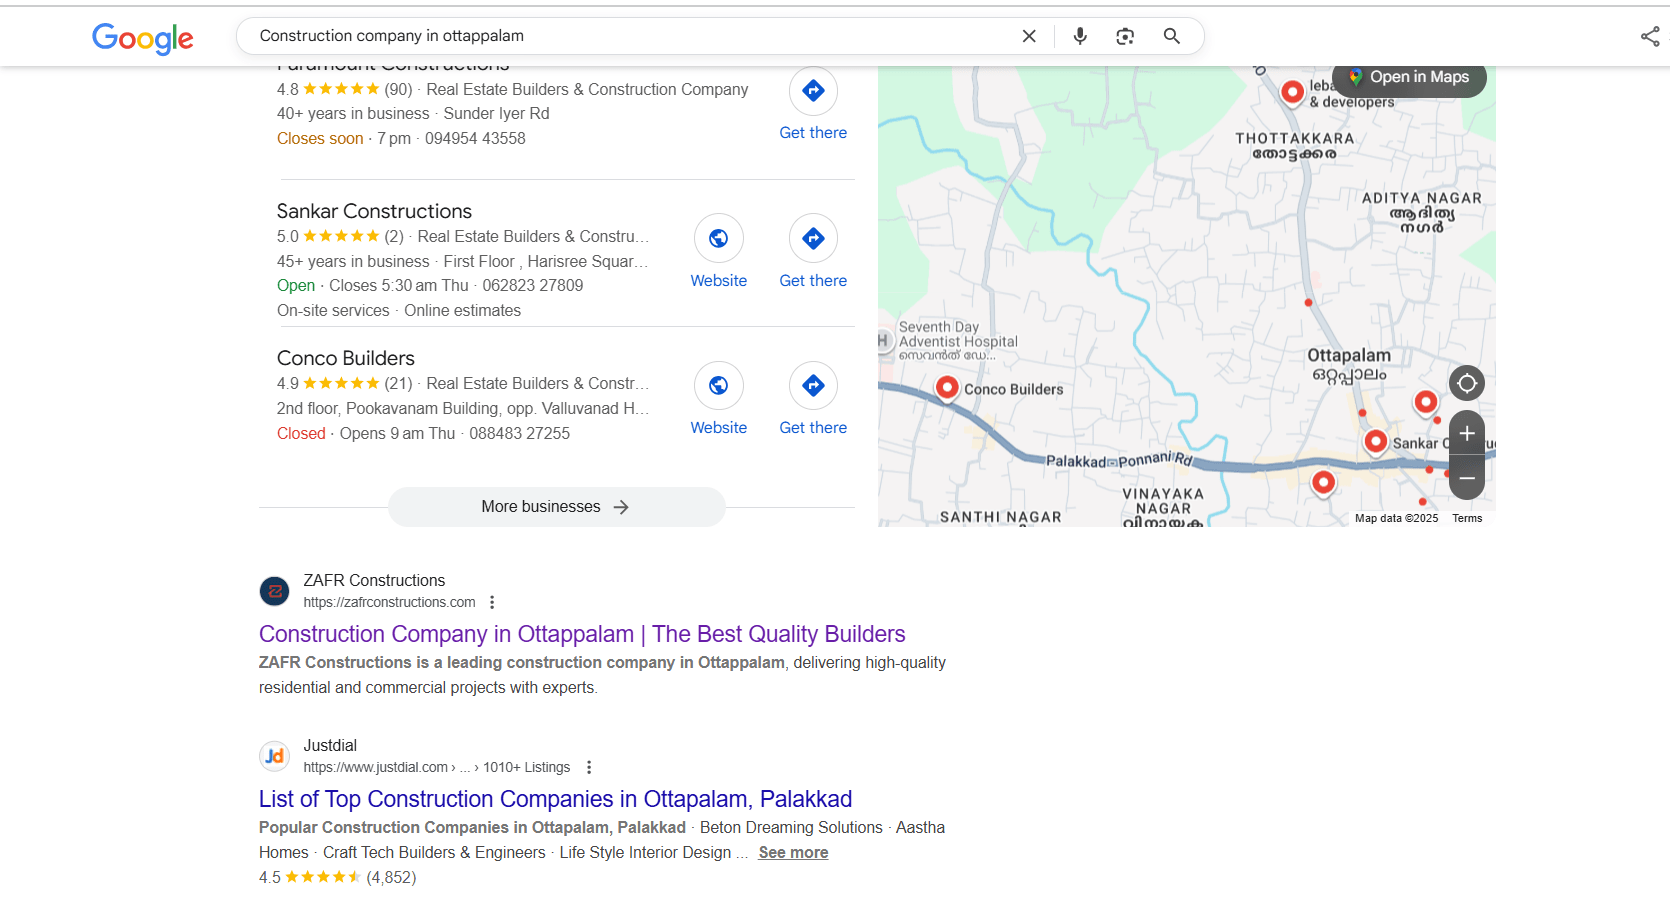1670x912 pixels.
Task: Click the More businesses button
Action: [557, 507]
